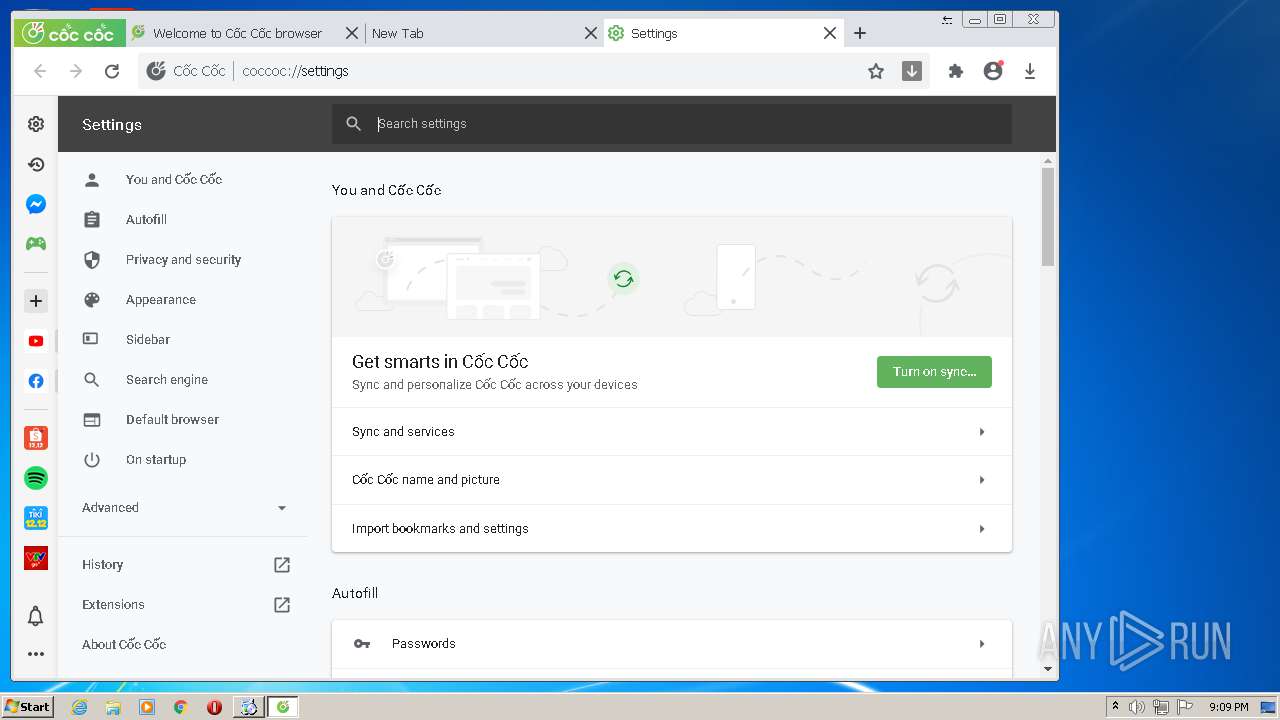Open the profile avatar icon

[993, 71]
